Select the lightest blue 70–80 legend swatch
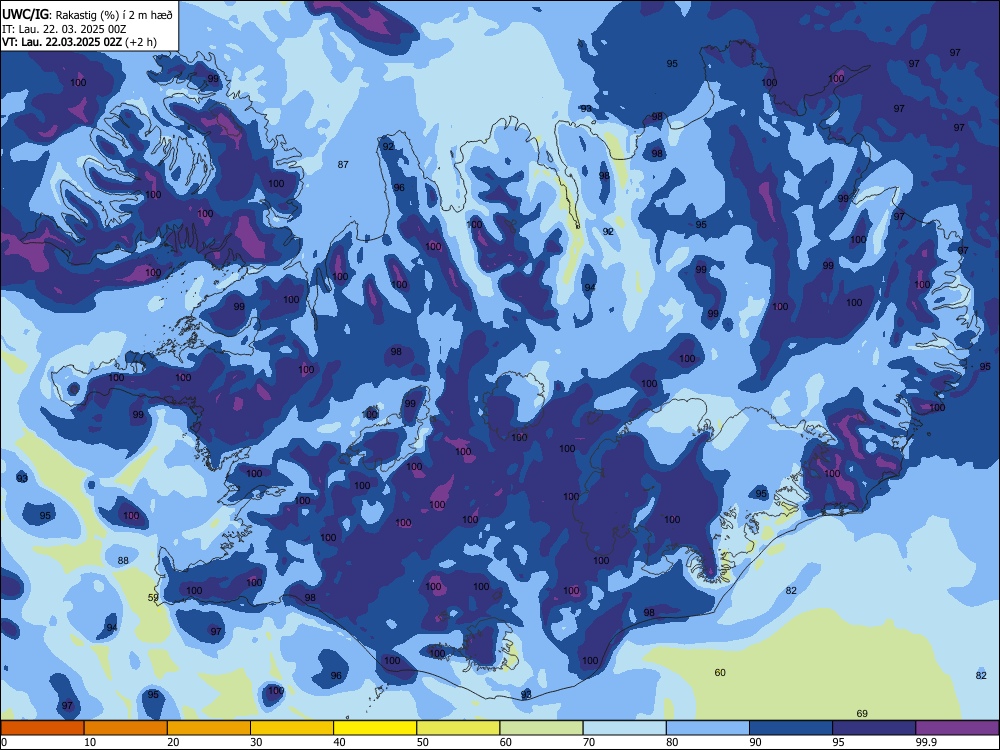1000x750 pixels. (624, 728)
